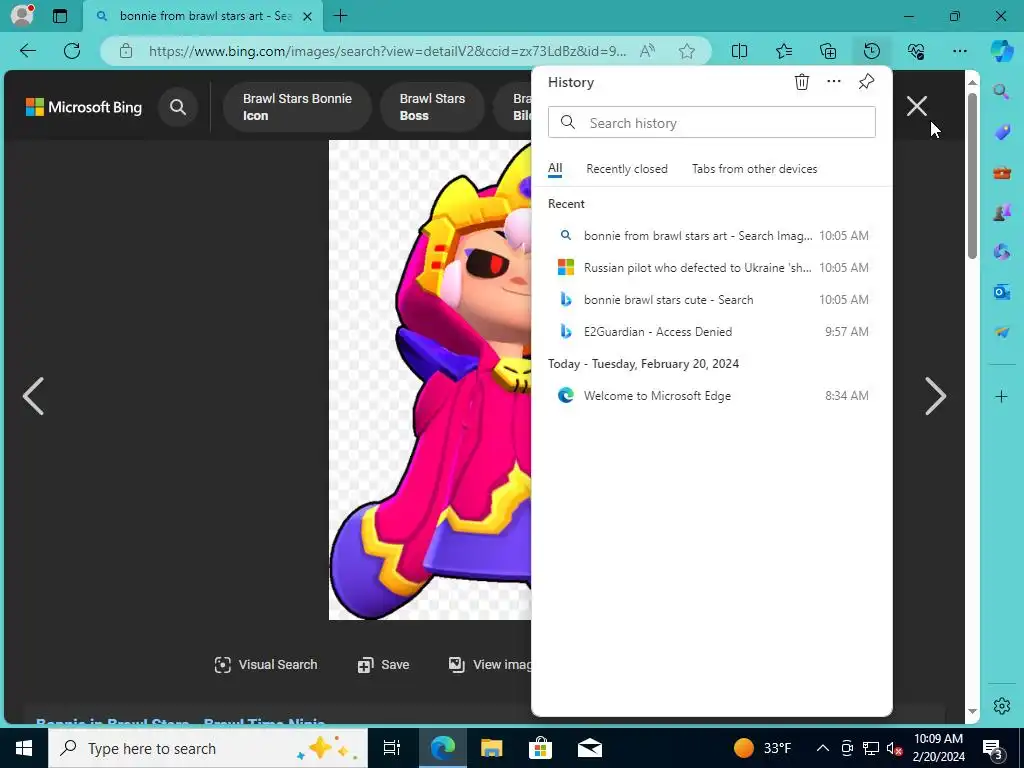Viewport: 1024px width, 768px height.
Task: Open Welcome to Microsoft Edge history entry
Action: tap(712, 396)
